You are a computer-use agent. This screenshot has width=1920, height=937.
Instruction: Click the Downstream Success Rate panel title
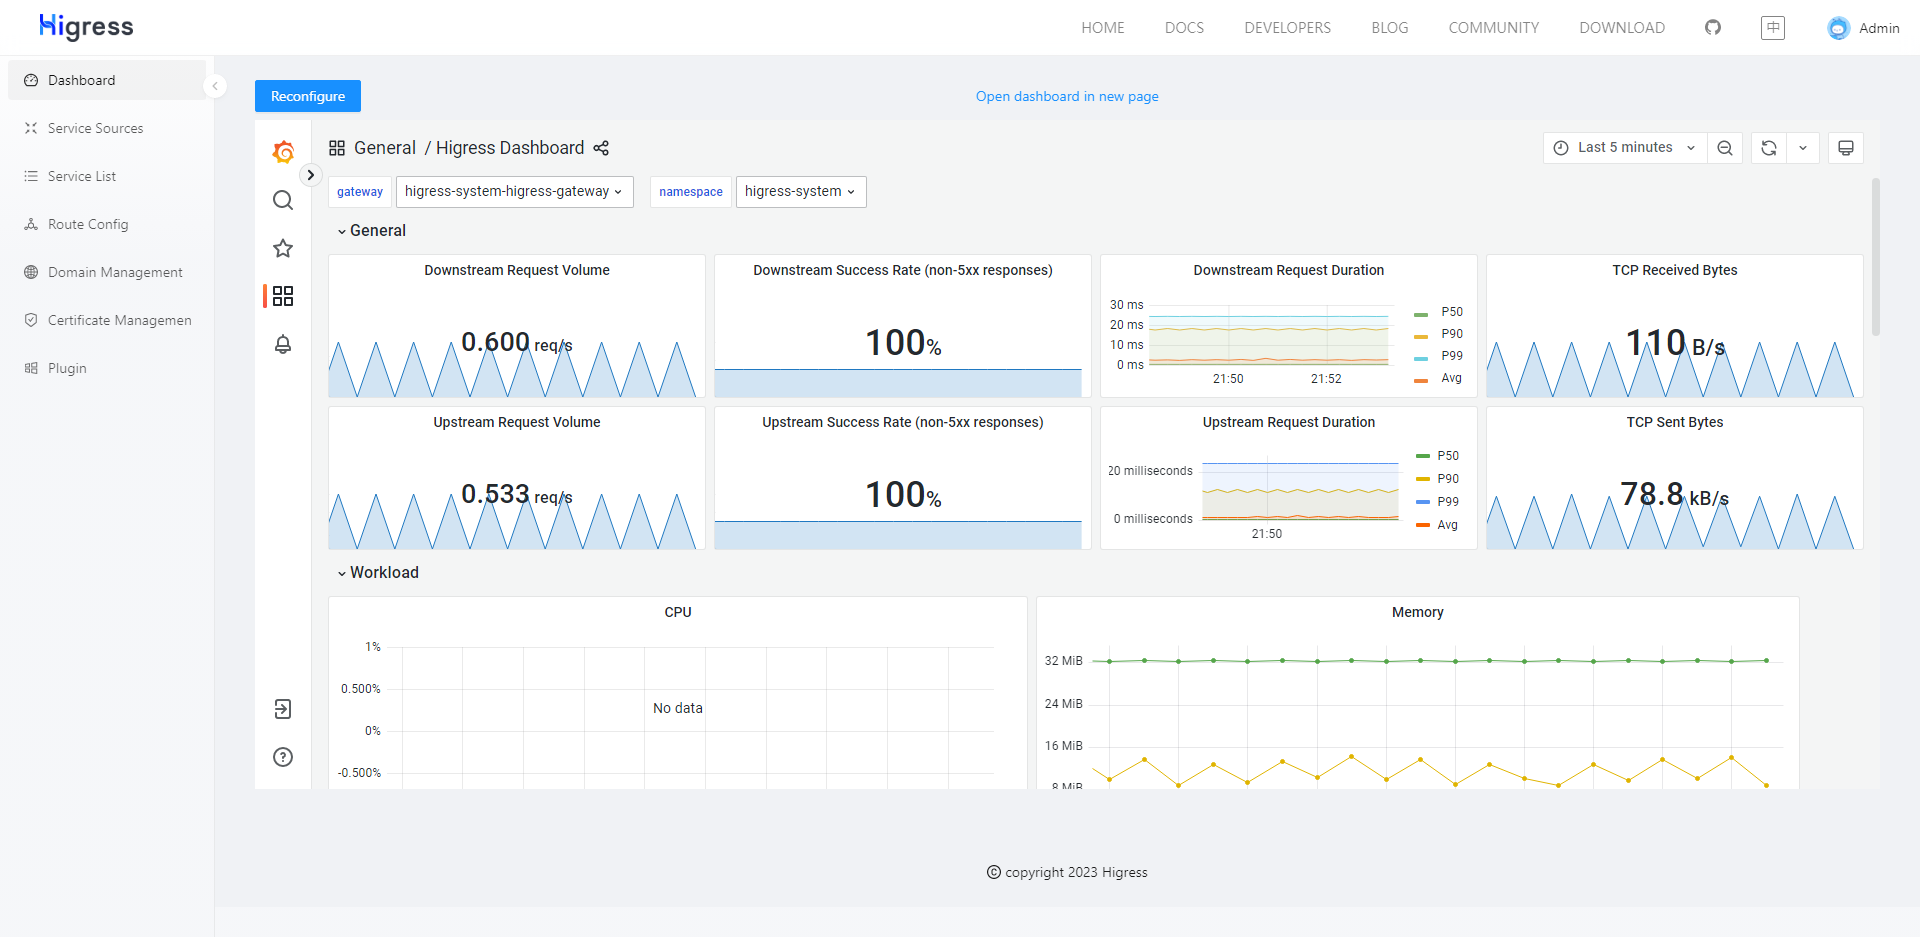pos(903,271)
